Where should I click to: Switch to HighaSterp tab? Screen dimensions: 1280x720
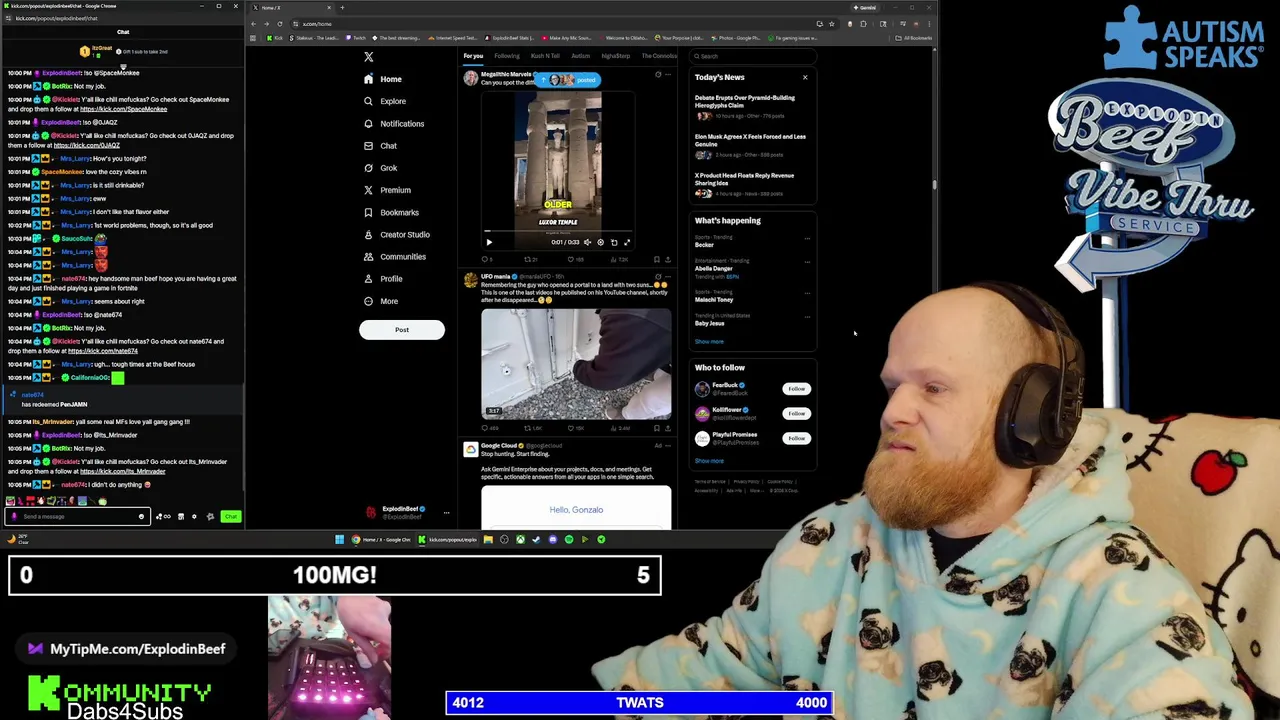(x=616, y=56)
